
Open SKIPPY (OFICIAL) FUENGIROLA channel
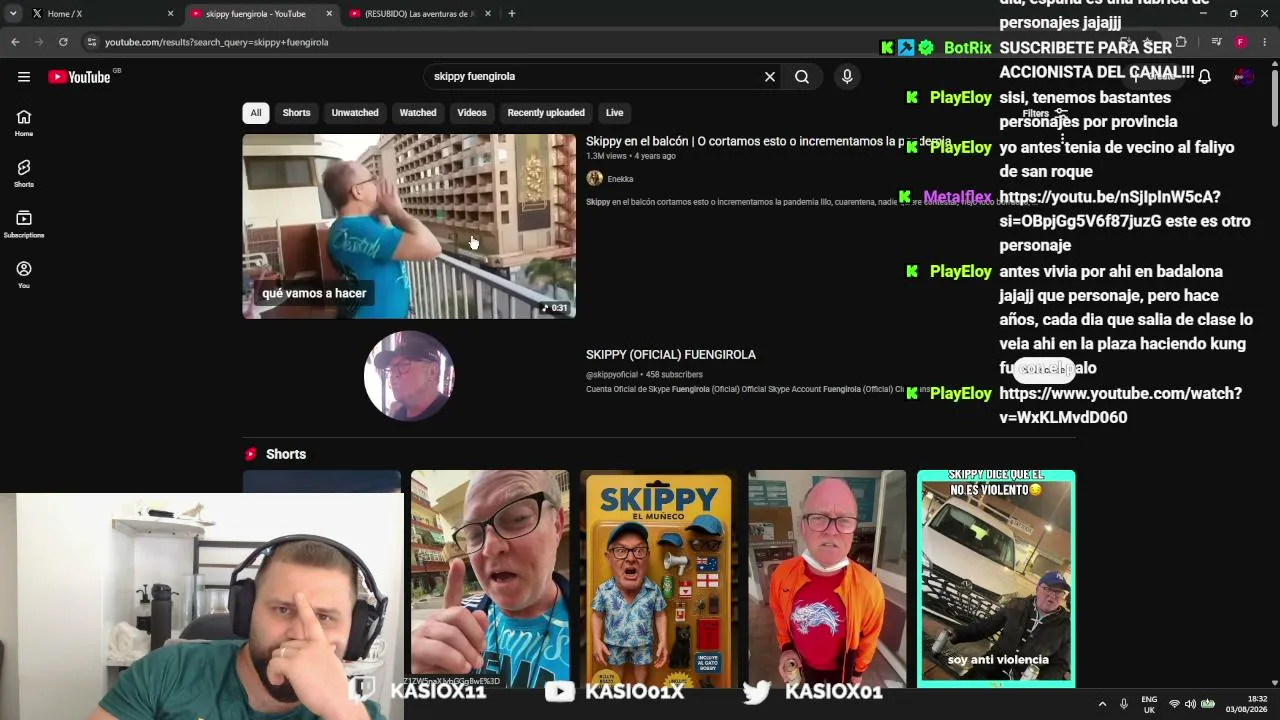pyautogui.click(x=671, y=355)
